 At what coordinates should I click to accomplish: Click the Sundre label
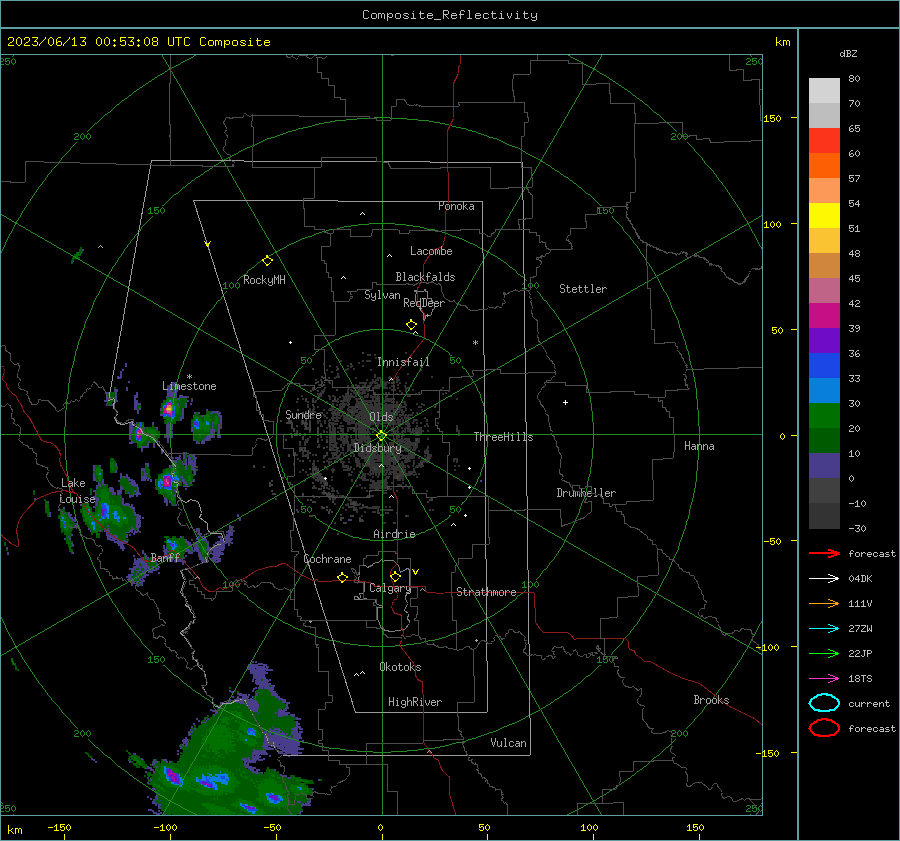[x=303, y=414]
